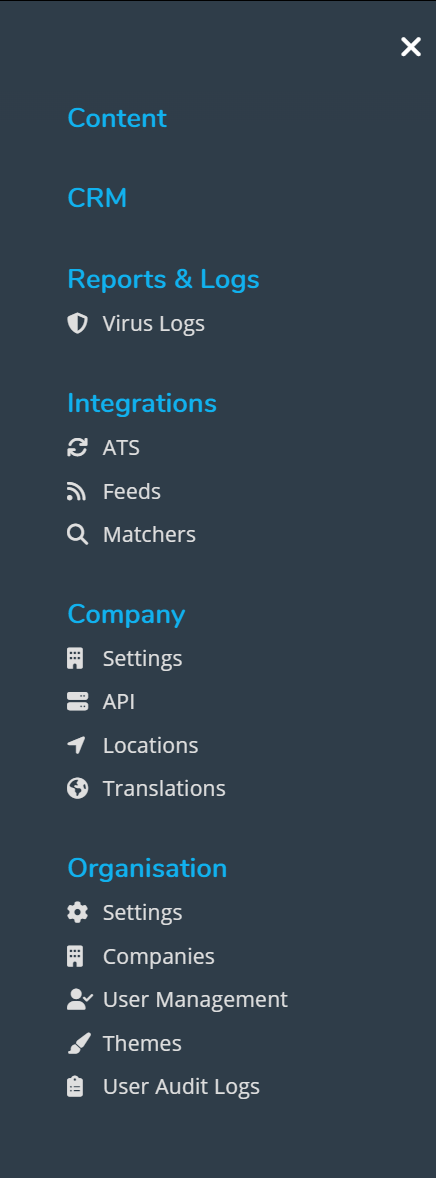Click the sync arrows icon beside ATS
The width and height of the screenshot is (436, 1178).
tap(77, 448)
